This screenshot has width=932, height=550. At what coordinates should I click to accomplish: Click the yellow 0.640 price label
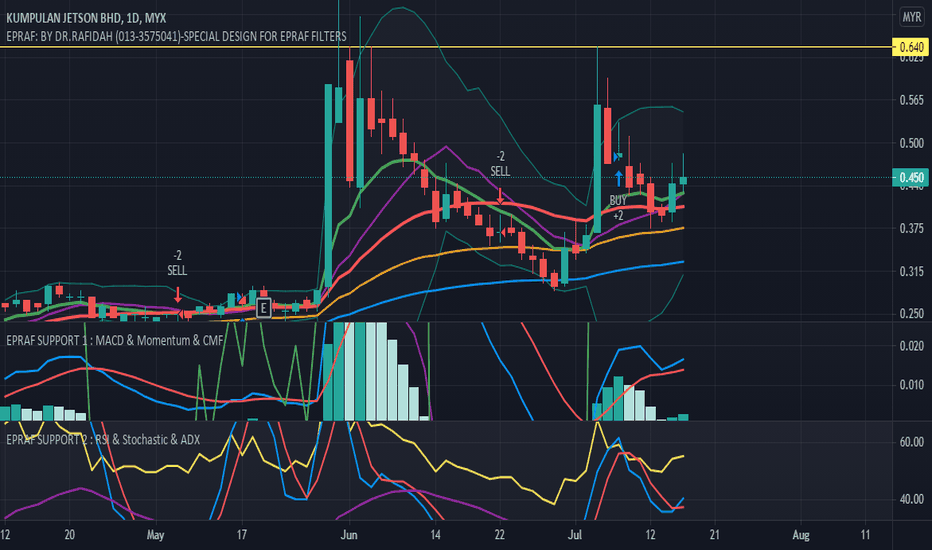click(x=911, y=47)
